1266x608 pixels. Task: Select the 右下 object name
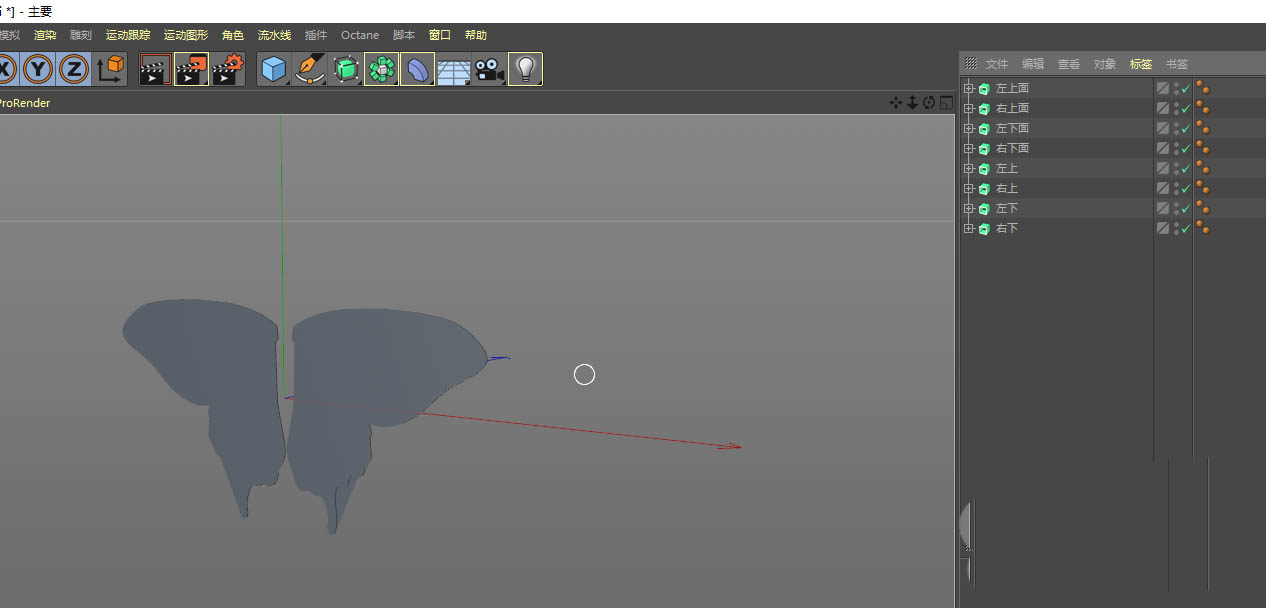[x=1007, y=228]
